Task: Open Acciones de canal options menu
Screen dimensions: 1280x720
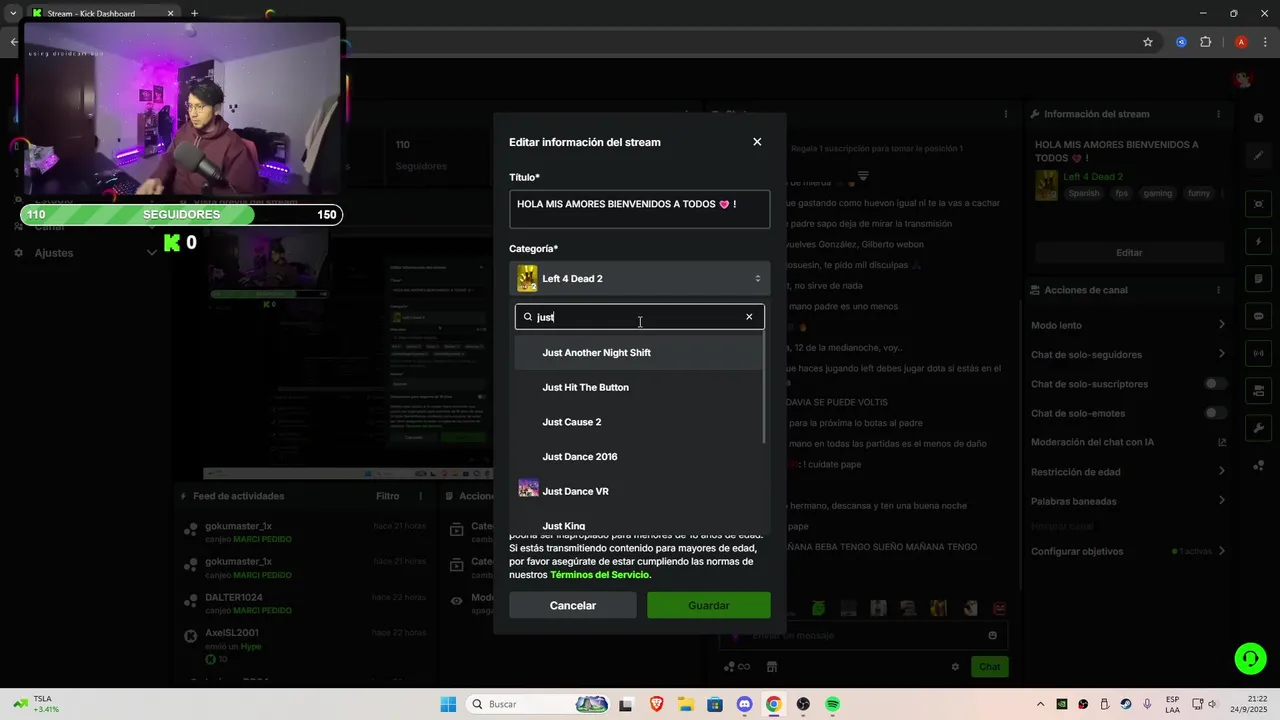Action: tap(1218, 290)
